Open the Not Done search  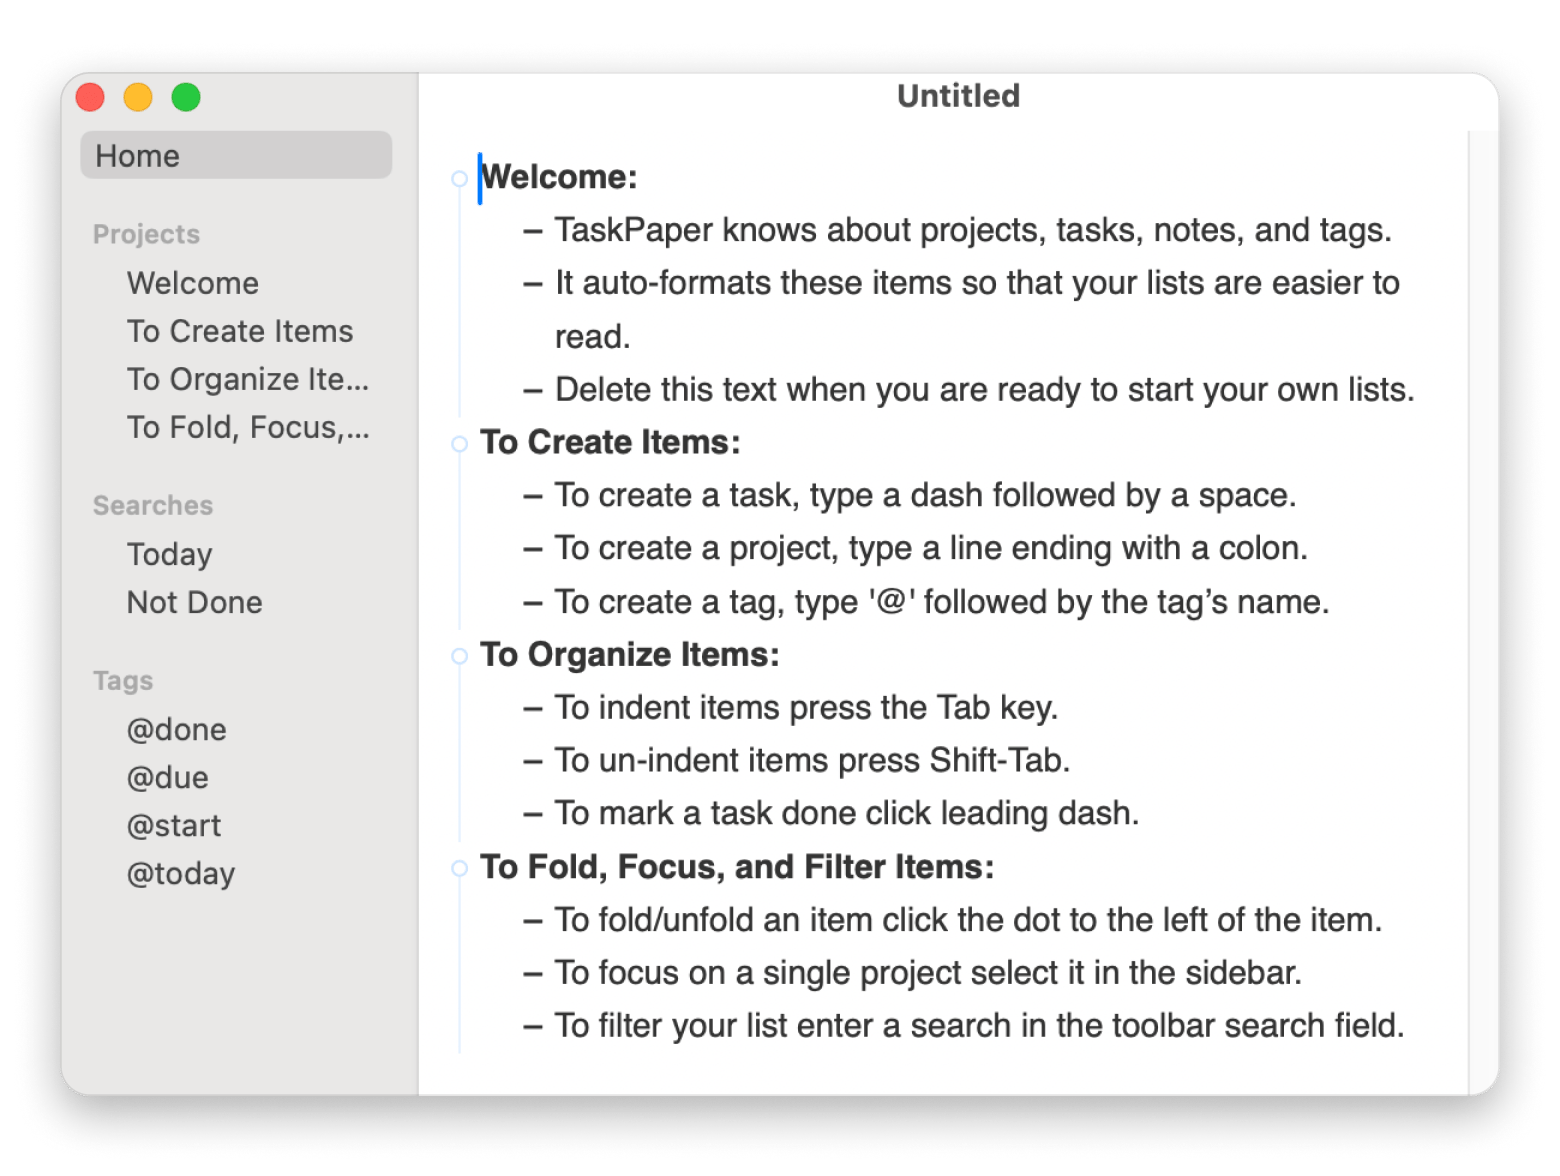coord(194,602)
